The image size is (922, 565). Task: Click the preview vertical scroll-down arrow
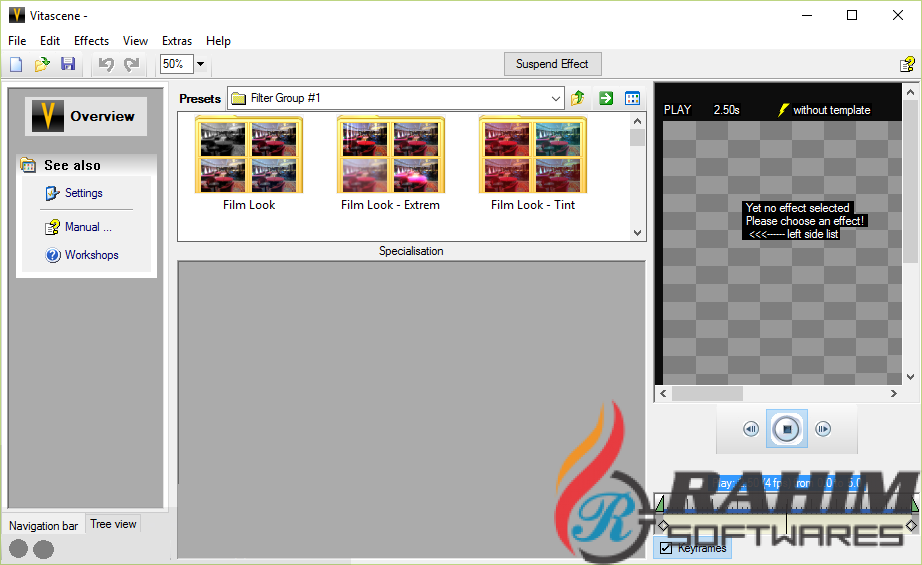(x=910, y=377)
